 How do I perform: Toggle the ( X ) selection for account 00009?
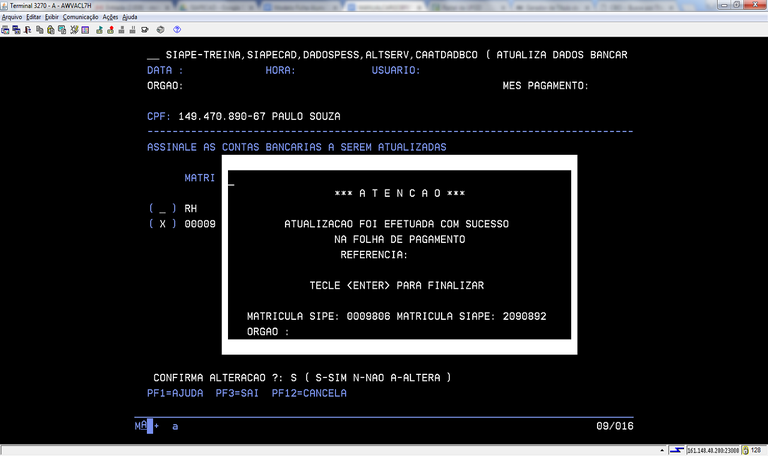click(x=162, y=224)
